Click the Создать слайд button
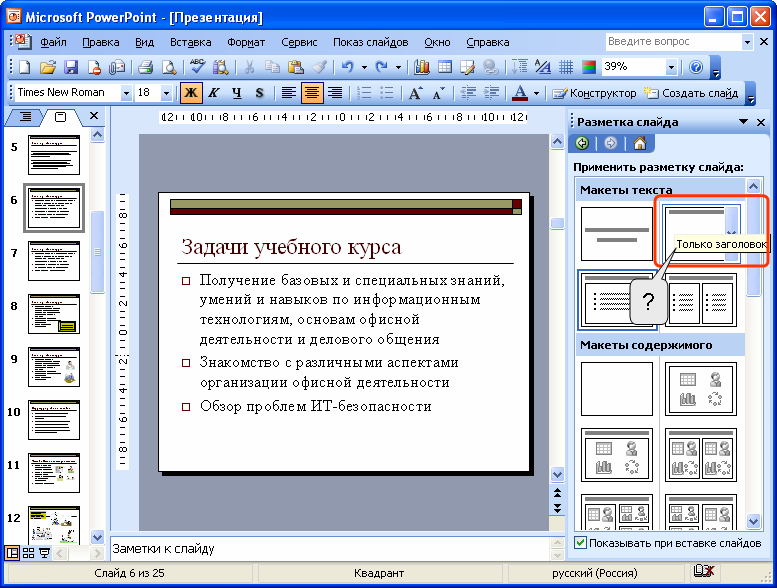Image resolution: width=777 pixels, height=588 pixels. [x=691, y=93]
